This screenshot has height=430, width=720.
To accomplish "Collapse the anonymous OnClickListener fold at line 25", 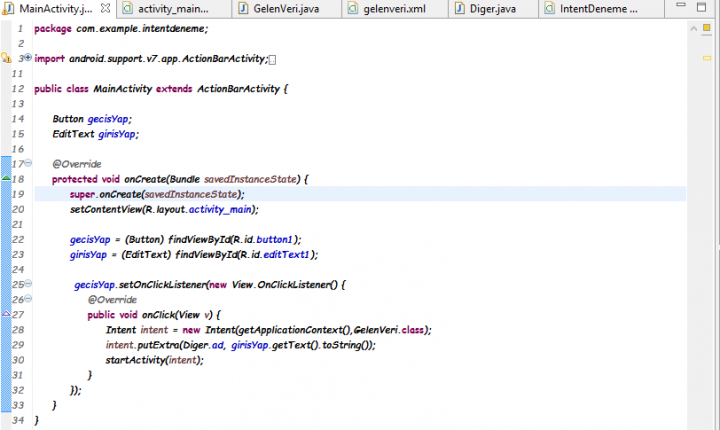I will (x=28, y=284).
